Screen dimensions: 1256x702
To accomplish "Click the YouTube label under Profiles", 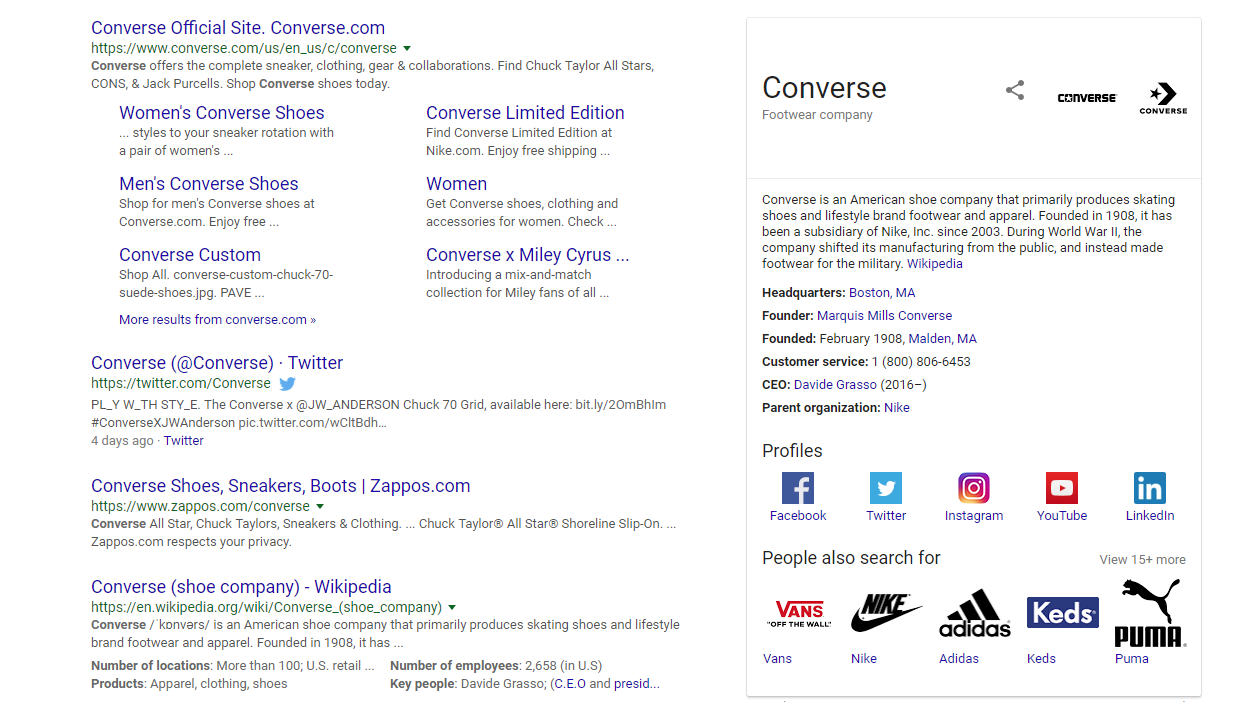I will coord(1062,516).
